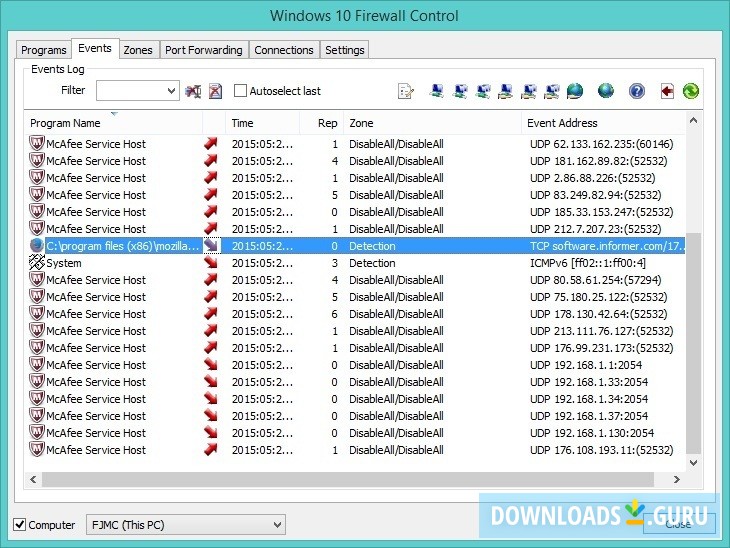This screenshot has height=548, width=730.
Task: Click the horizontal scrollbar right arrow
Action: [676, 479]
